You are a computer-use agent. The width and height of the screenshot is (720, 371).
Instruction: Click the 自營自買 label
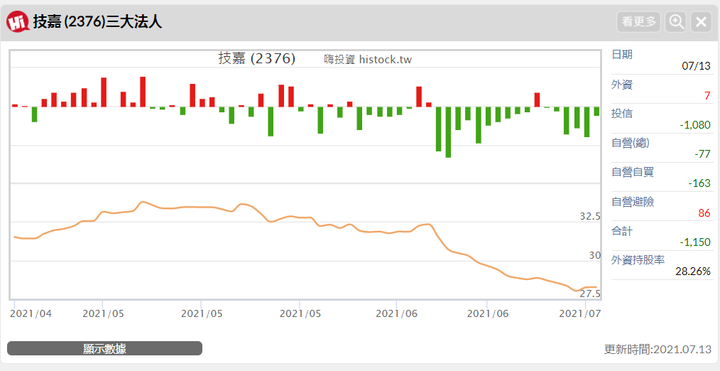click(633, 172)
